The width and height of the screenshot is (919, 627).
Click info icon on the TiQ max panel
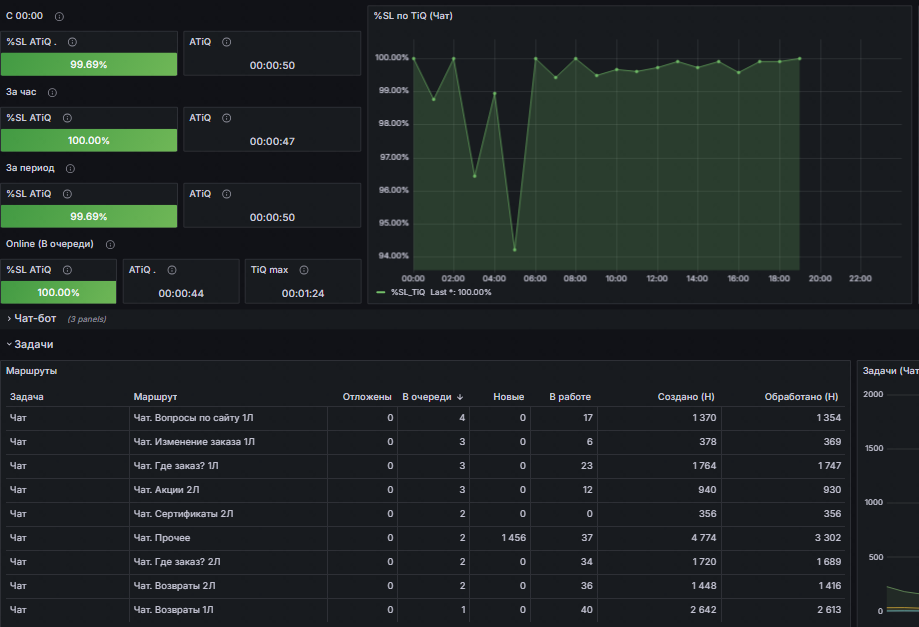[304, 270]
